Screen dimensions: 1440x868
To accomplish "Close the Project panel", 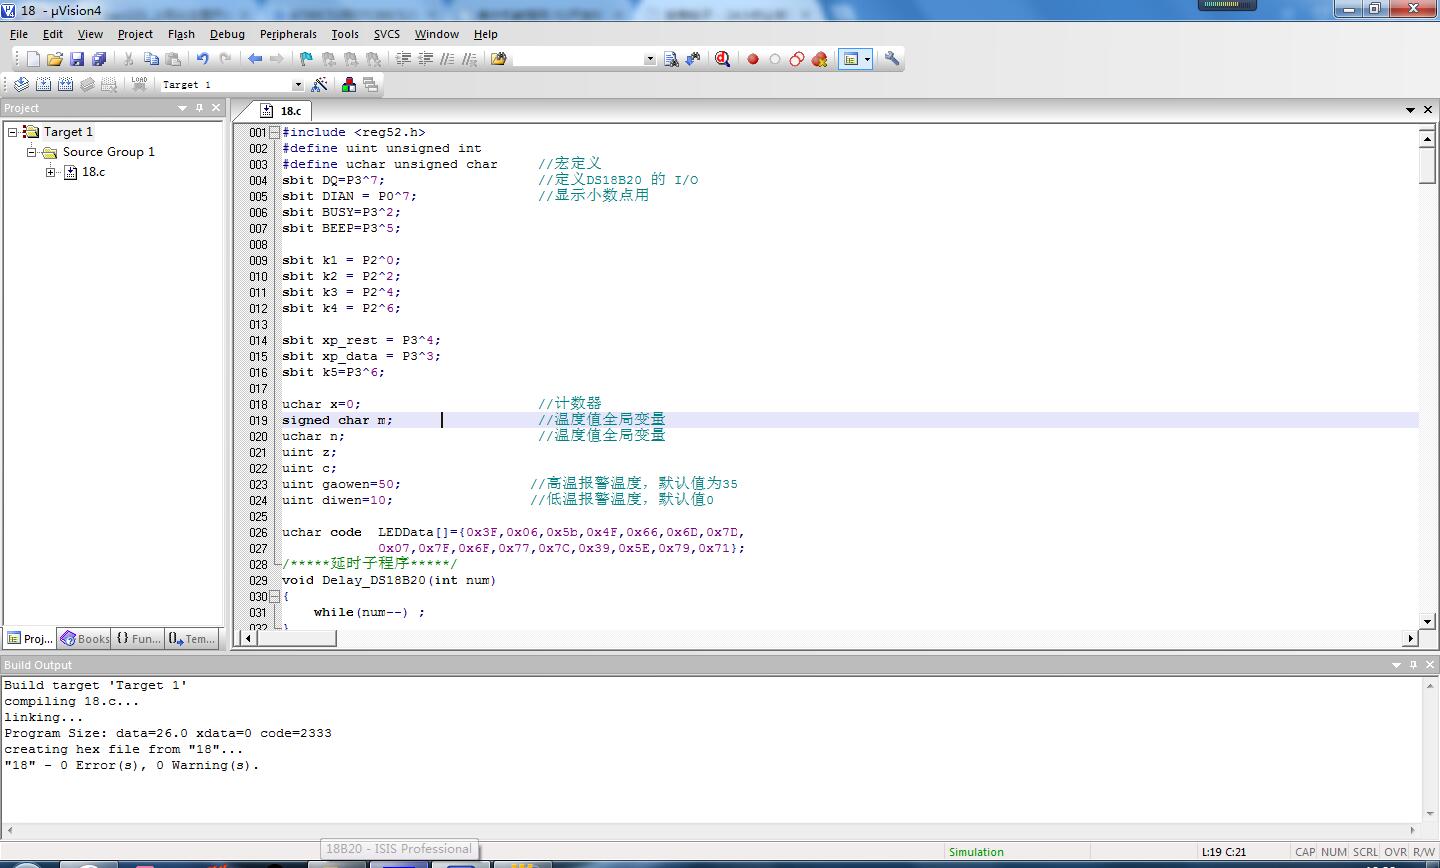I will [x=216, y=108].
